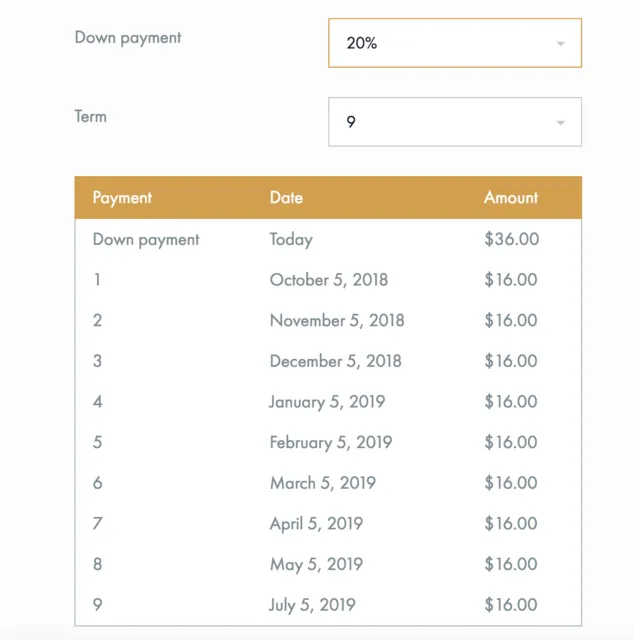Click the Term field label

pyautogui.click(x=91, y=117)
